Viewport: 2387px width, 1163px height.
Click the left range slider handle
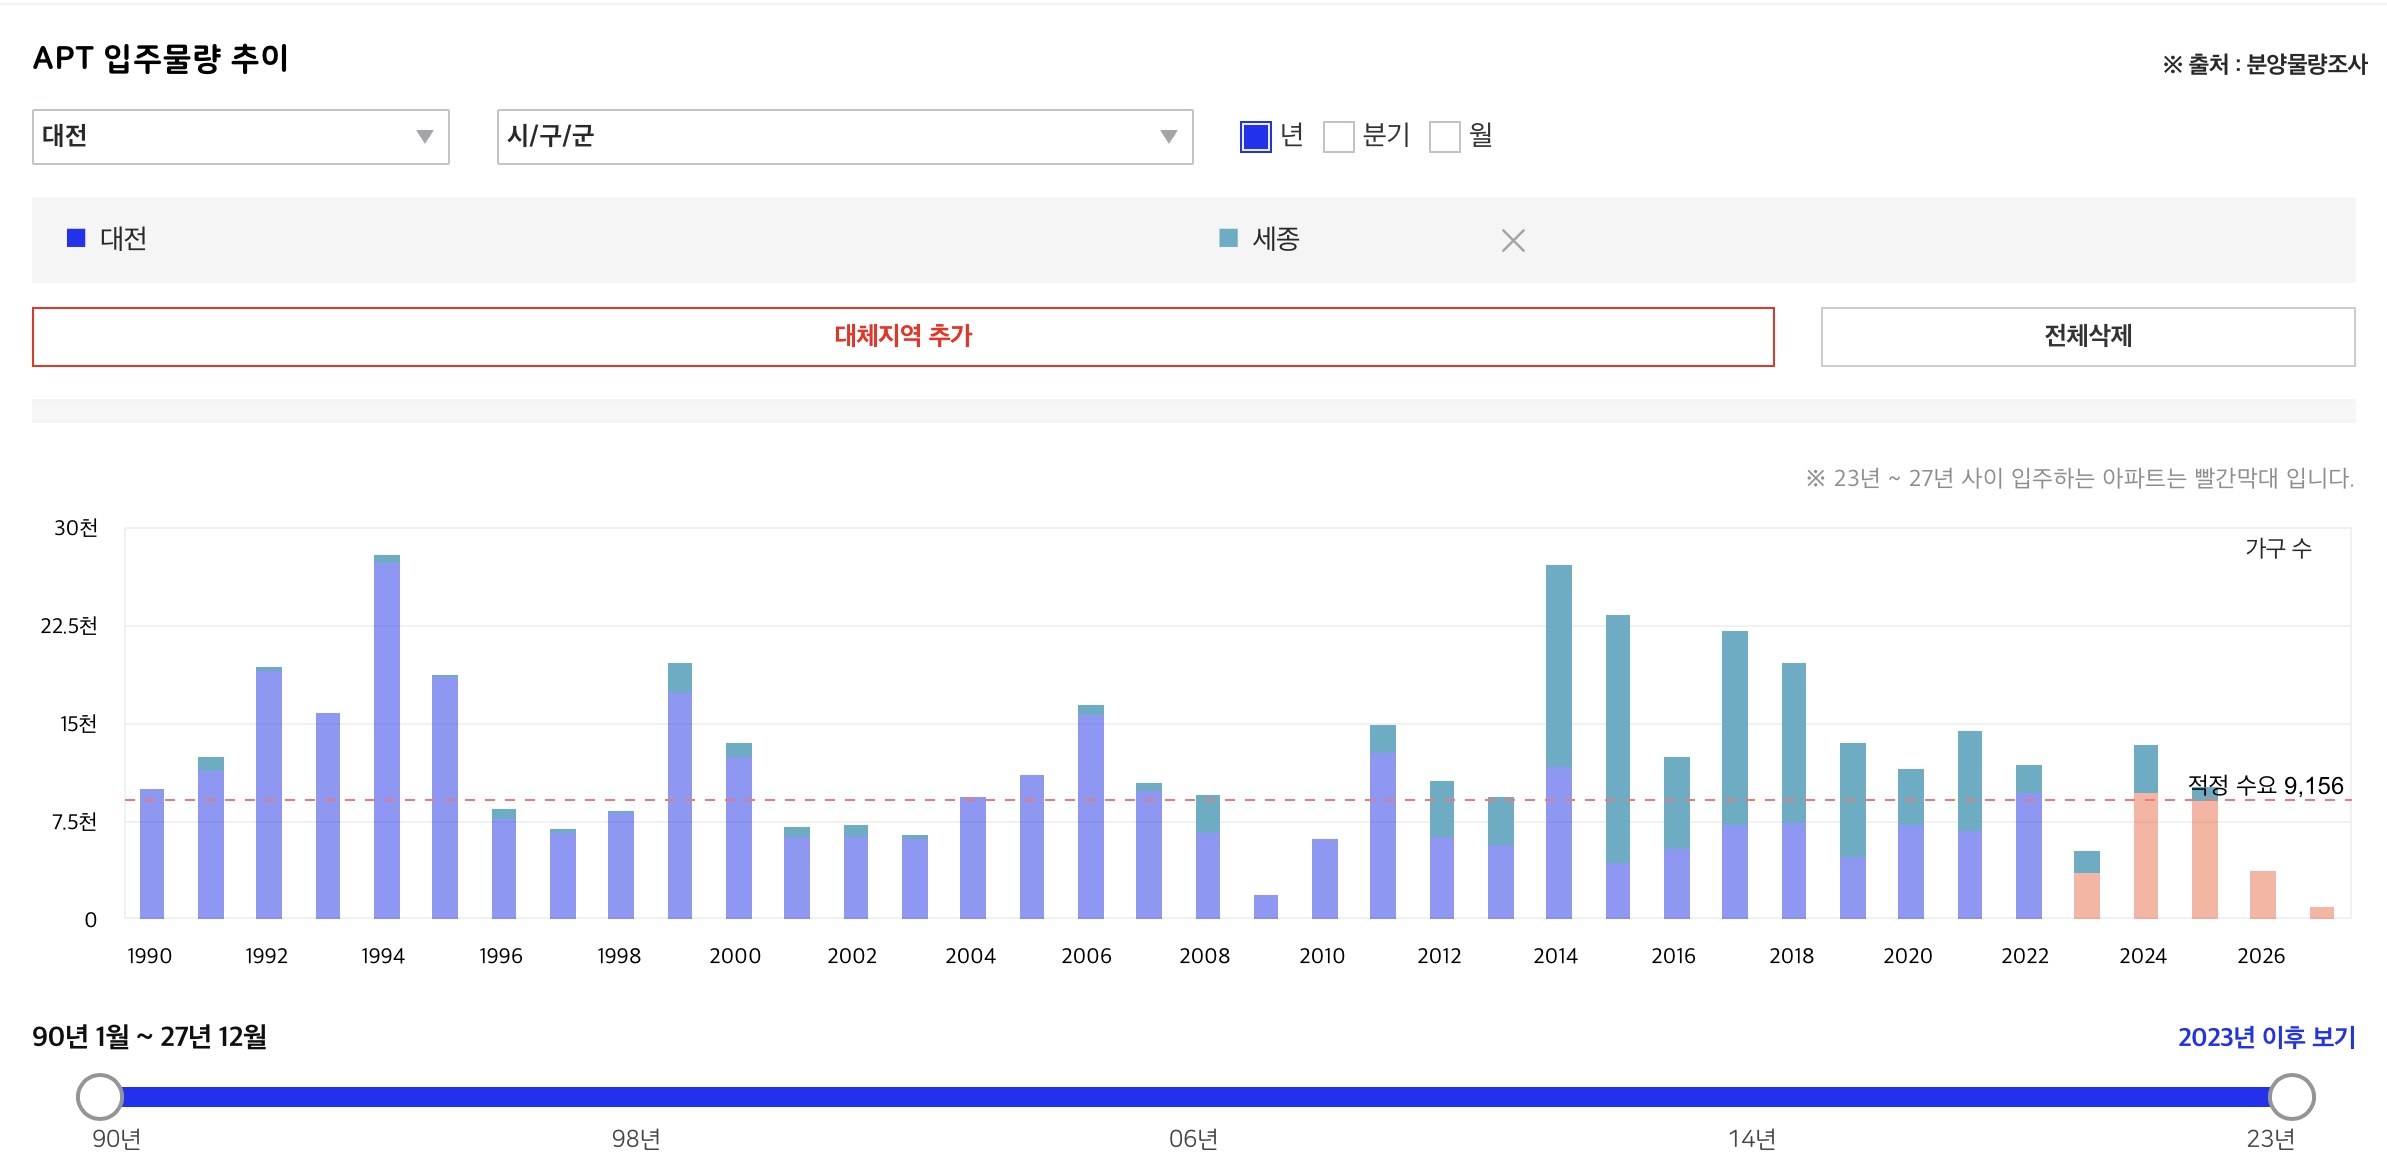point(100,1097)
